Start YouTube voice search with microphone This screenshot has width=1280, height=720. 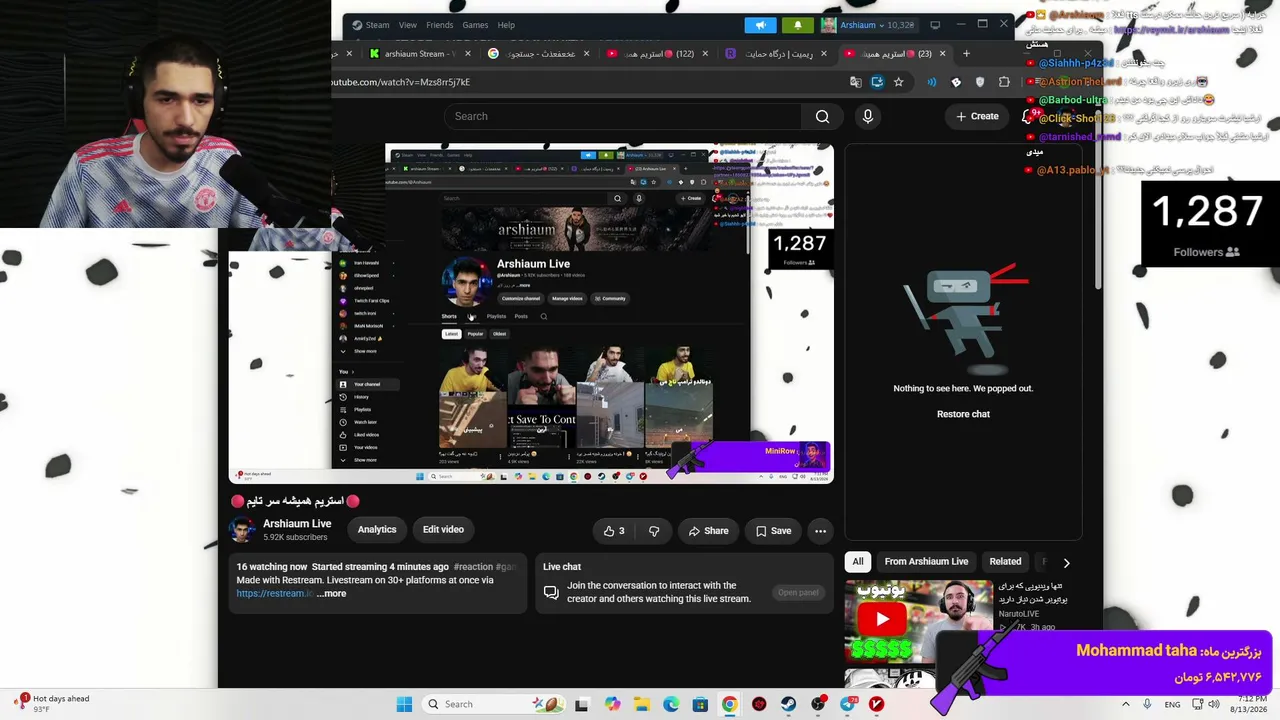point(868,116)
